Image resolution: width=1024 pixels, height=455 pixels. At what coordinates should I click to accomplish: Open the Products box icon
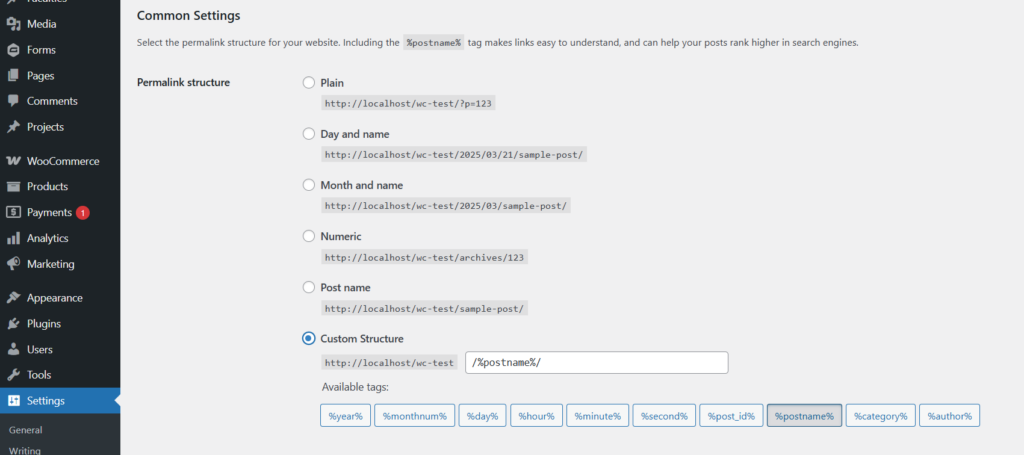(x=13, y=187)
